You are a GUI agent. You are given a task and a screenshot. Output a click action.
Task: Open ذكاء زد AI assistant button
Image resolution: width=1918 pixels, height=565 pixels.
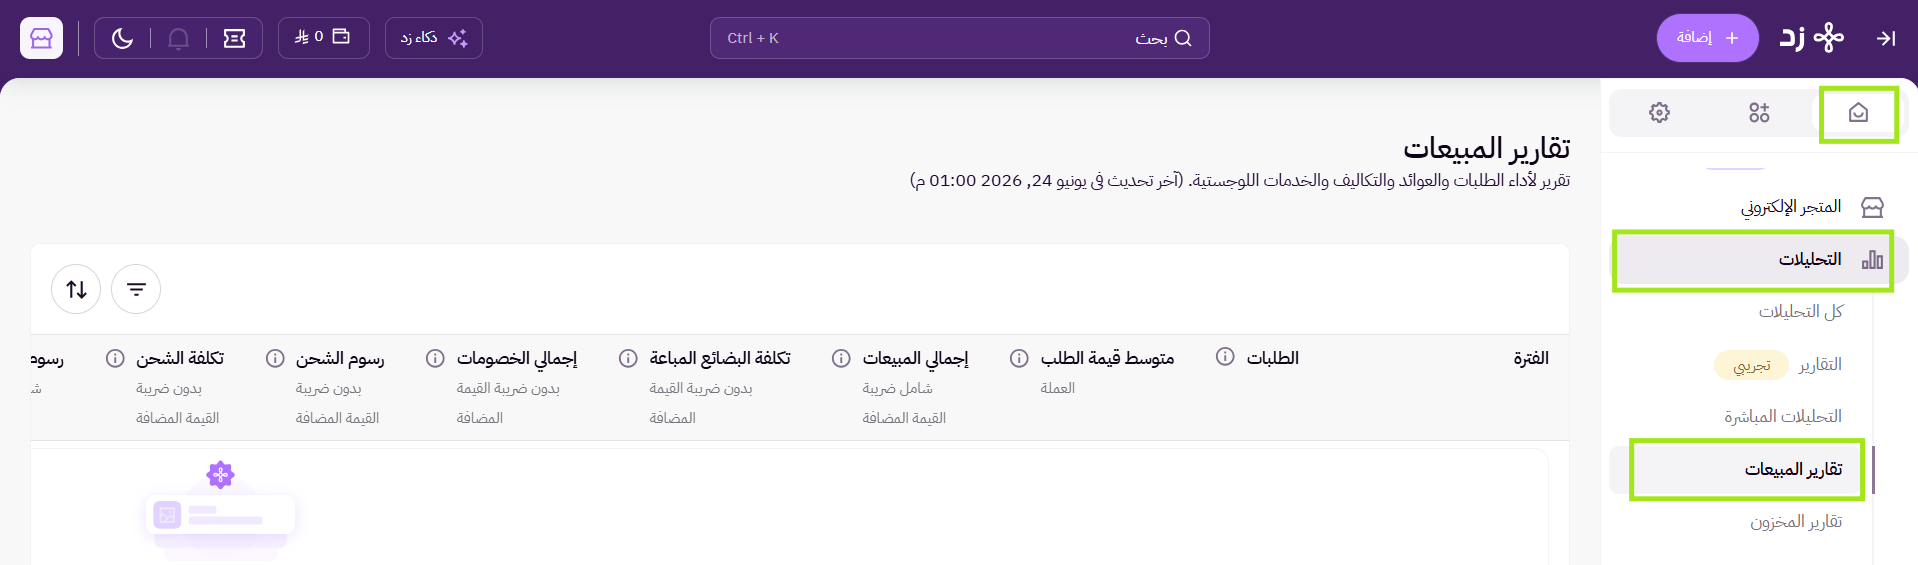(x=433, y=38)
